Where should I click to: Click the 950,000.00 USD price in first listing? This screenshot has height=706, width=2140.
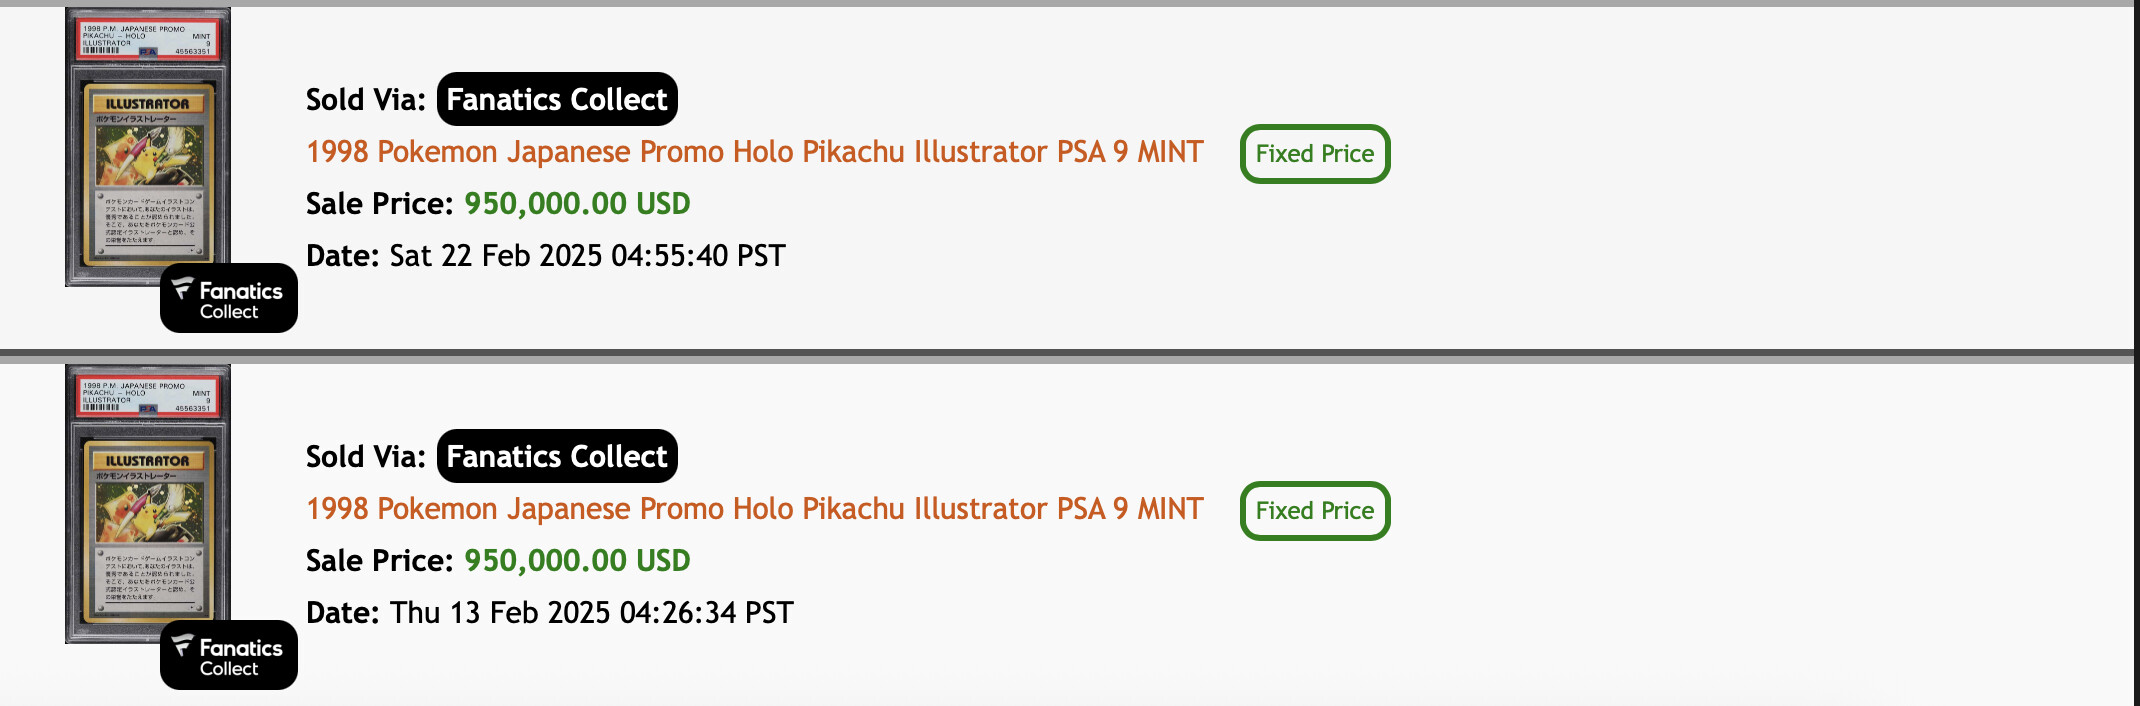577,204
